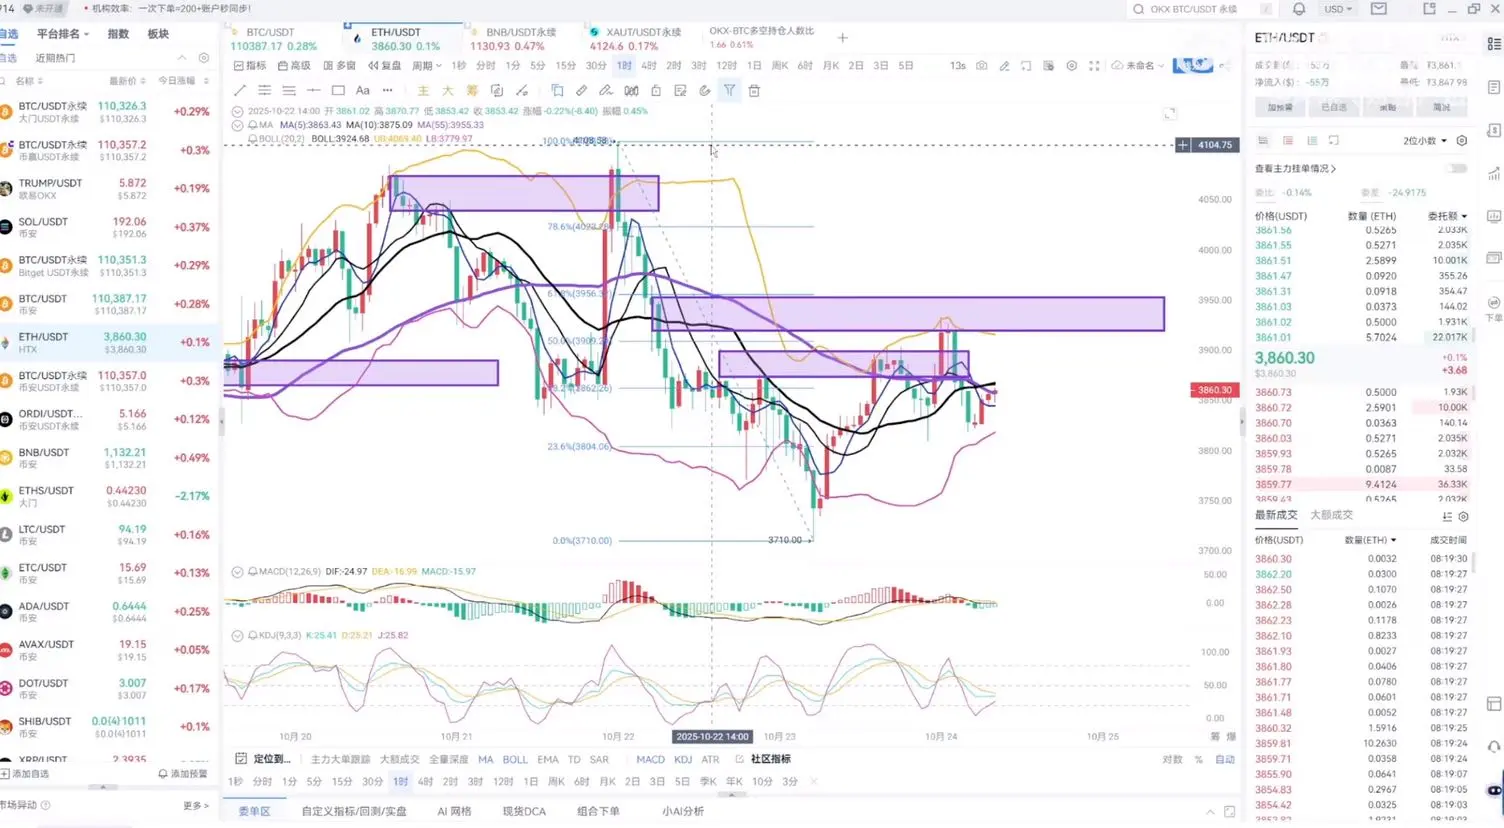1504x828 pixels.
Task: Enter fullscreen chart mode
Action: click(1094, 66)
